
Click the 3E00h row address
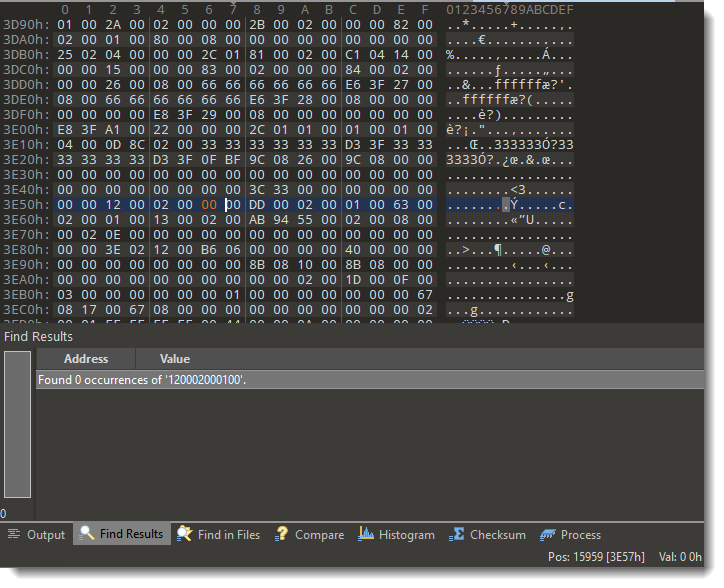pyautogui.click(x=21, y=129)
